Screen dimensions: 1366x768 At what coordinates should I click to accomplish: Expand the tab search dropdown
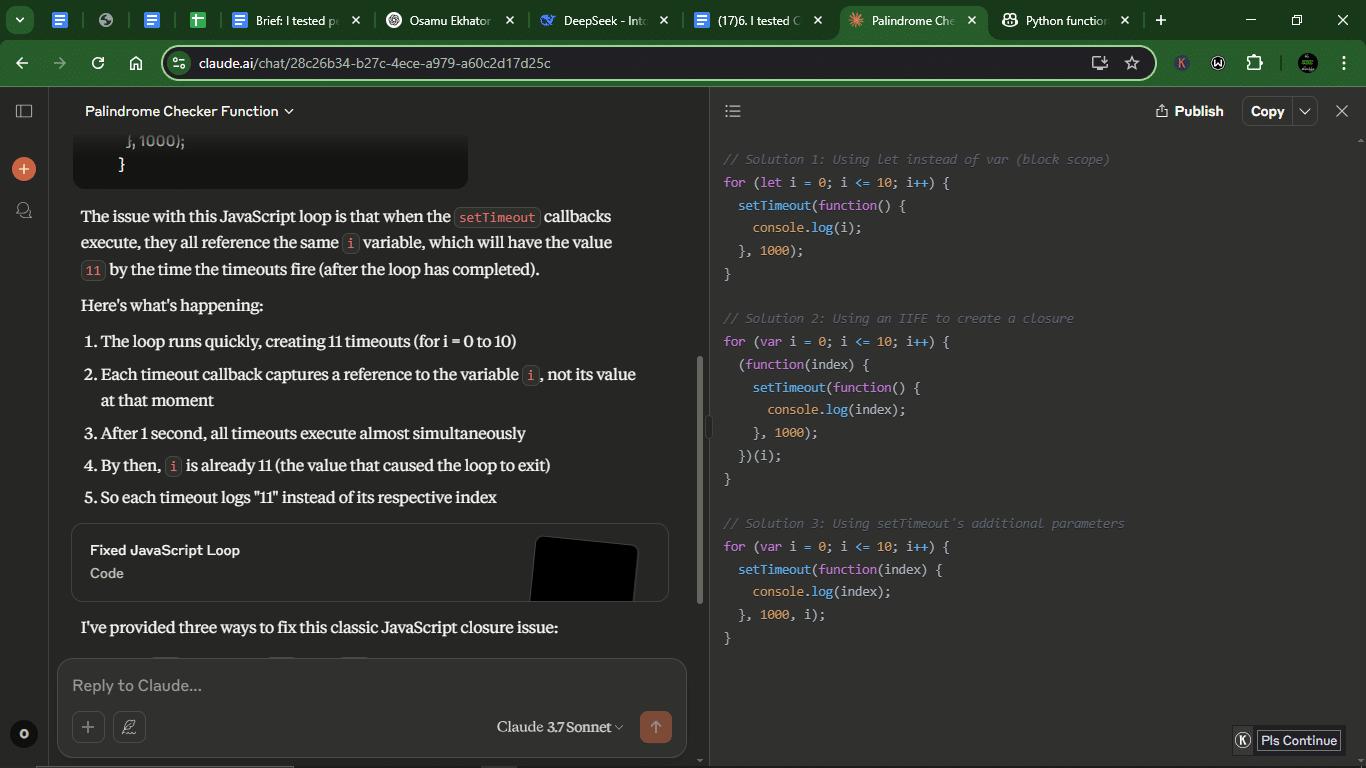tap(19, 20)
